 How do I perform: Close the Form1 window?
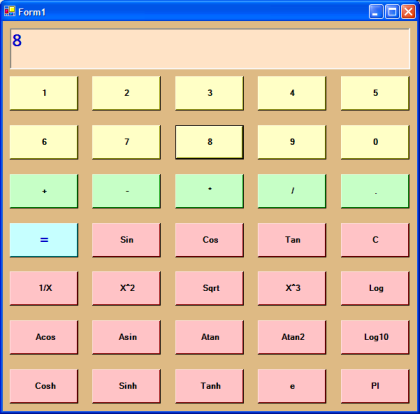pos(408,12)
